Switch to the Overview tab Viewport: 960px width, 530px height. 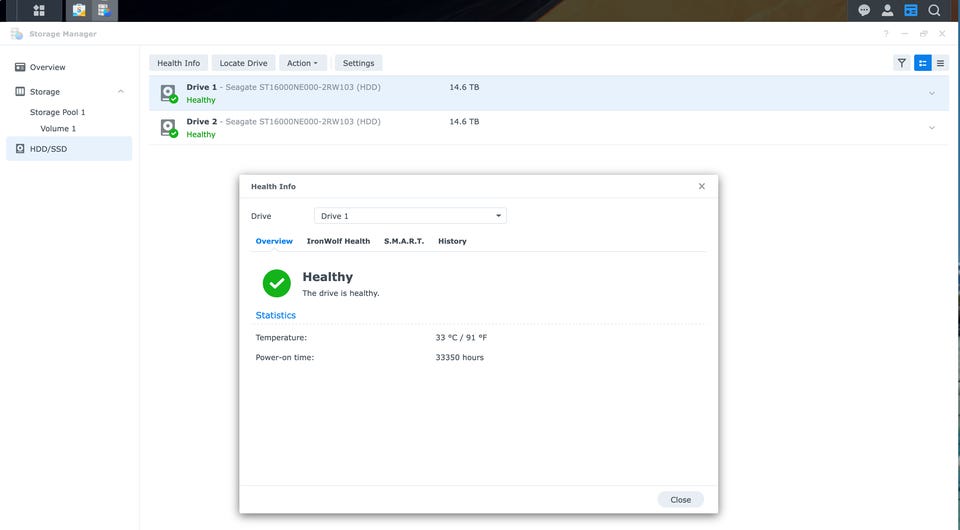pyautogui.click(x=274, y=241)
